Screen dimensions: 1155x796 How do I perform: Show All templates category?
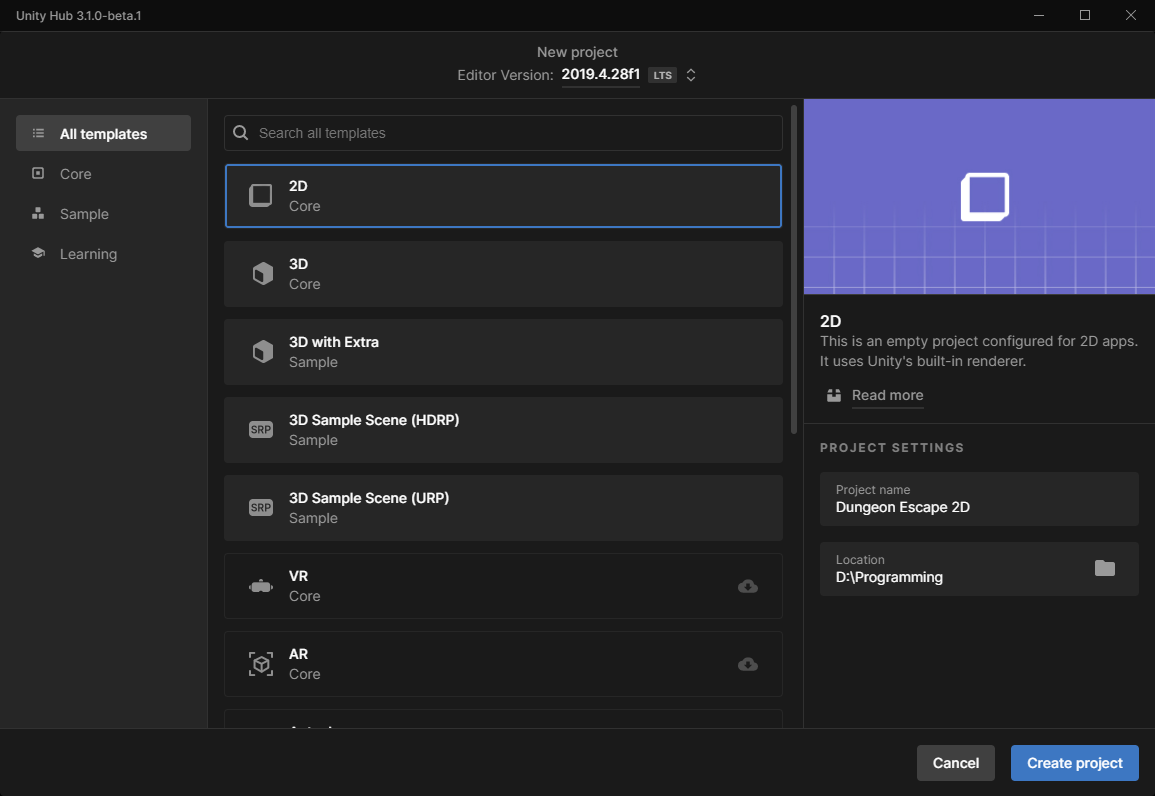click(x=103, y=133)
